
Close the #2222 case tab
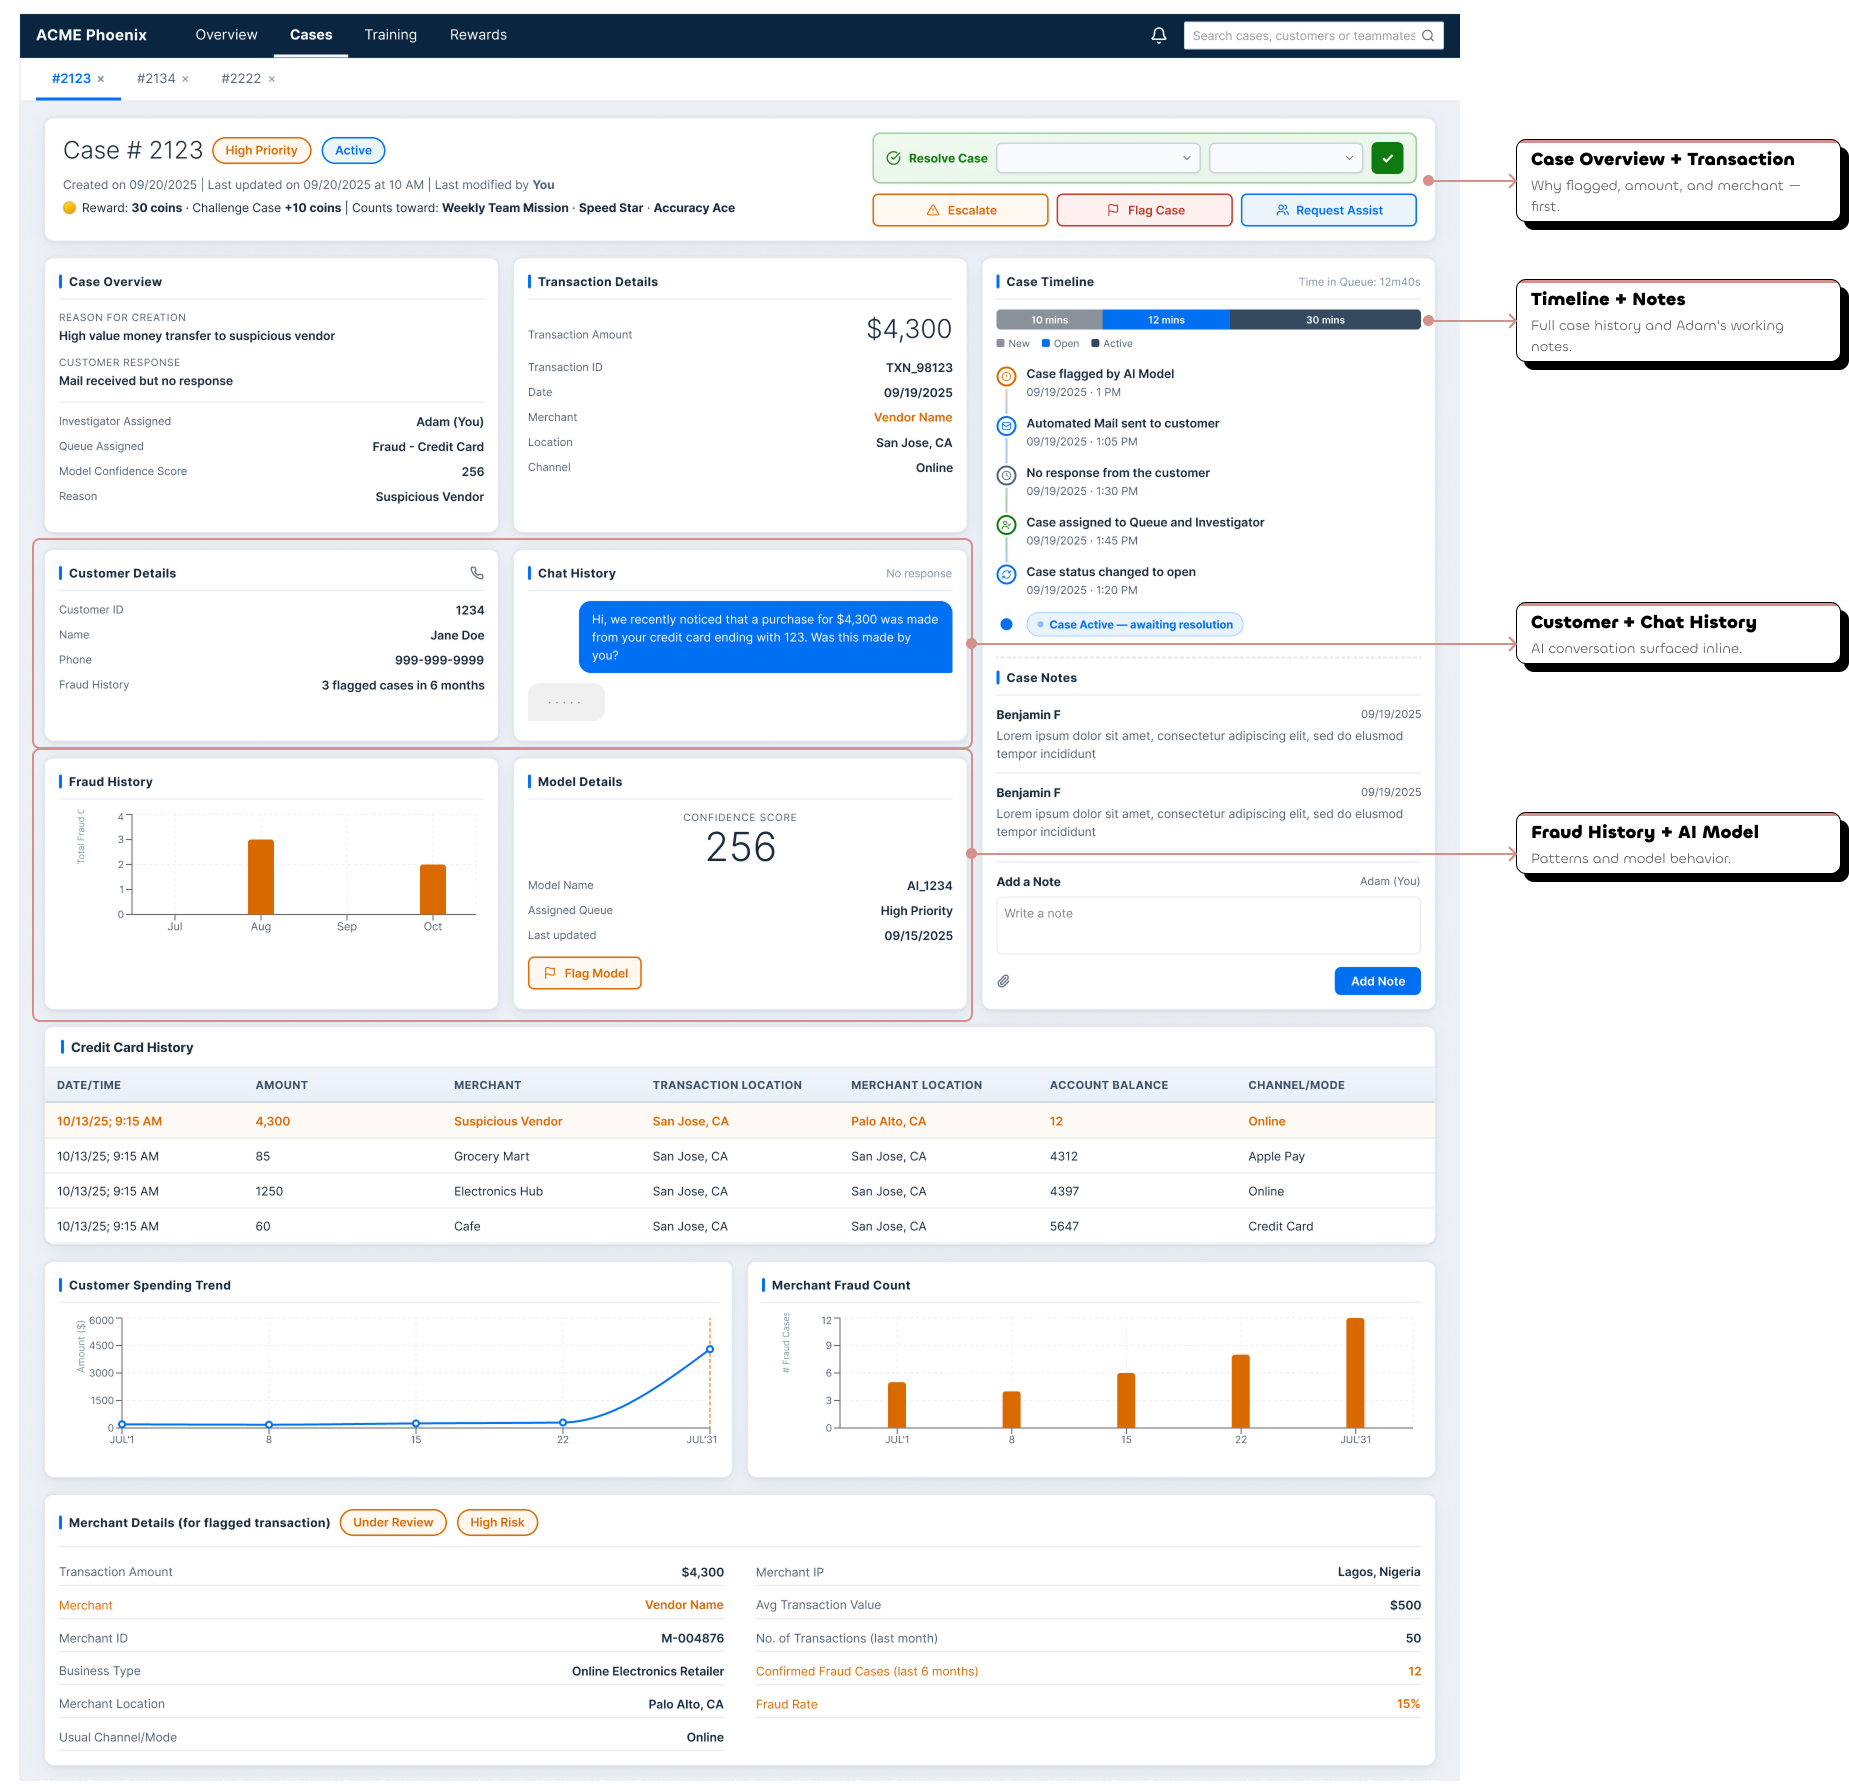click(271, 79)
